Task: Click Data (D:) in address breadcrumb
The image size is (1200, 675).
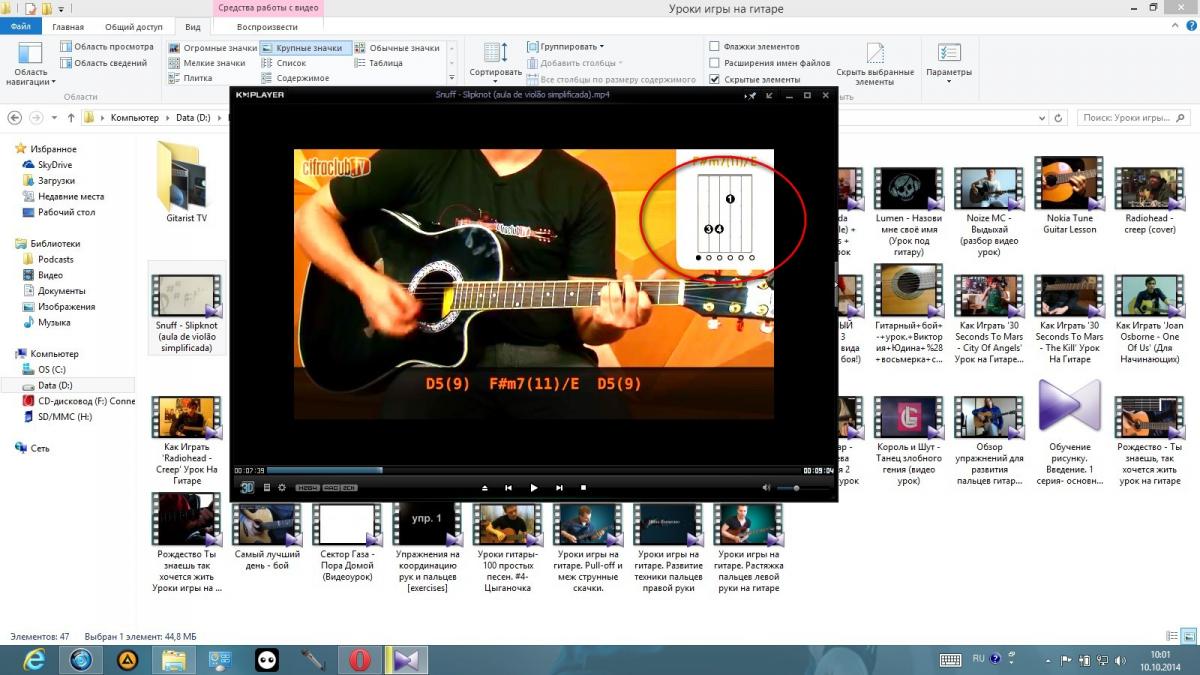Action: pos(193,118)
